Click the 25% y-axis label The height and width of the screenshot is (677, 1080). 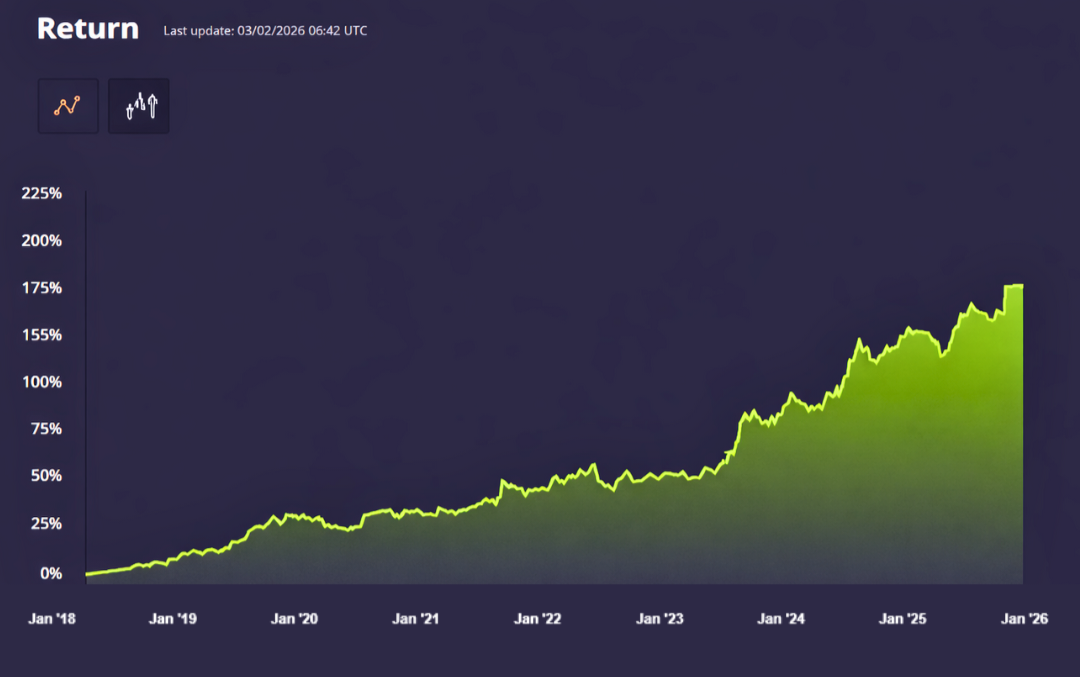46,523
